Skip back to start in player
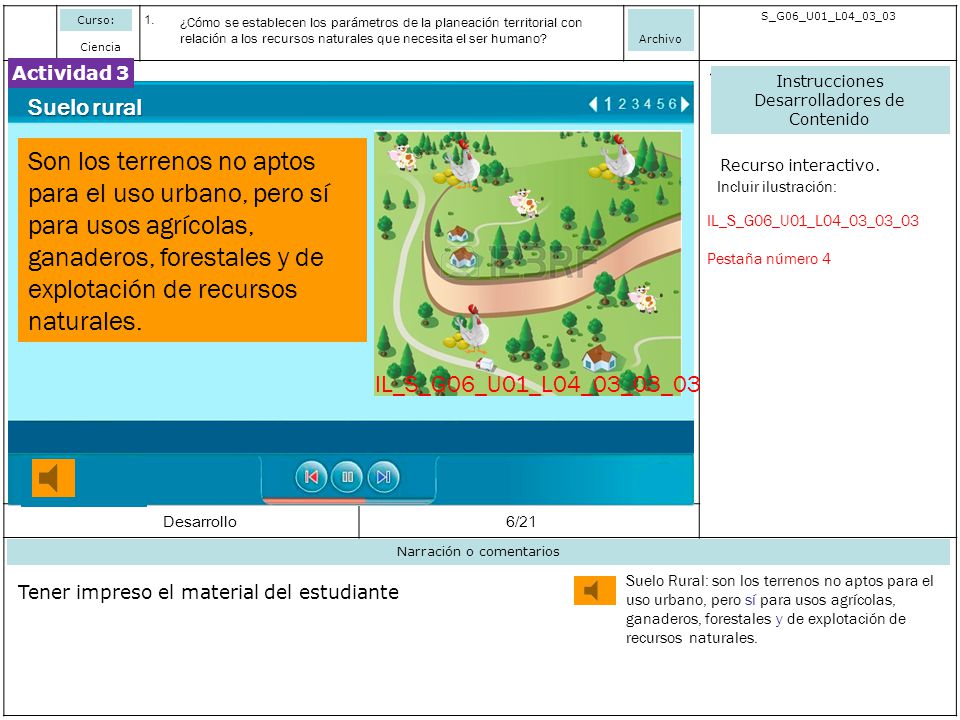This screenshot has height=720, width=960. [311, 477]
